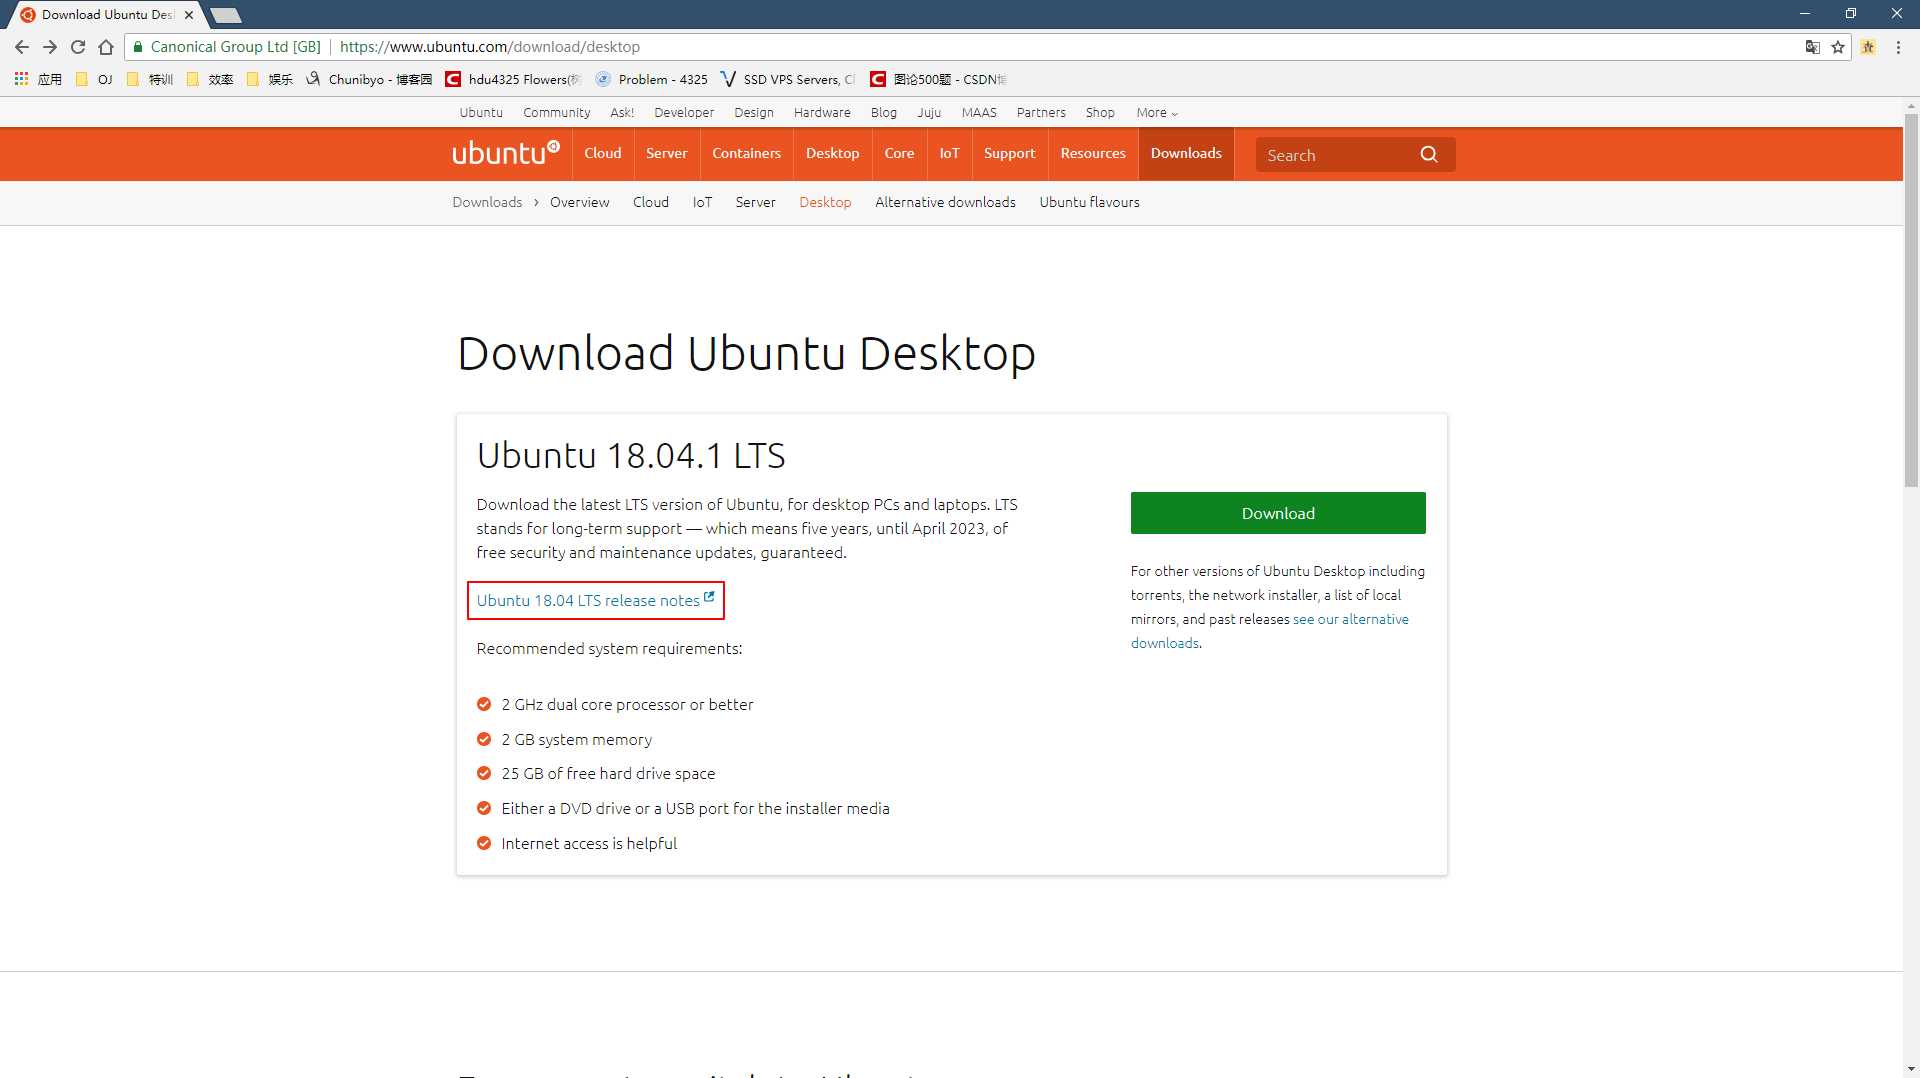Open the 娱乐 bookmarks folder

pos(270,79)
